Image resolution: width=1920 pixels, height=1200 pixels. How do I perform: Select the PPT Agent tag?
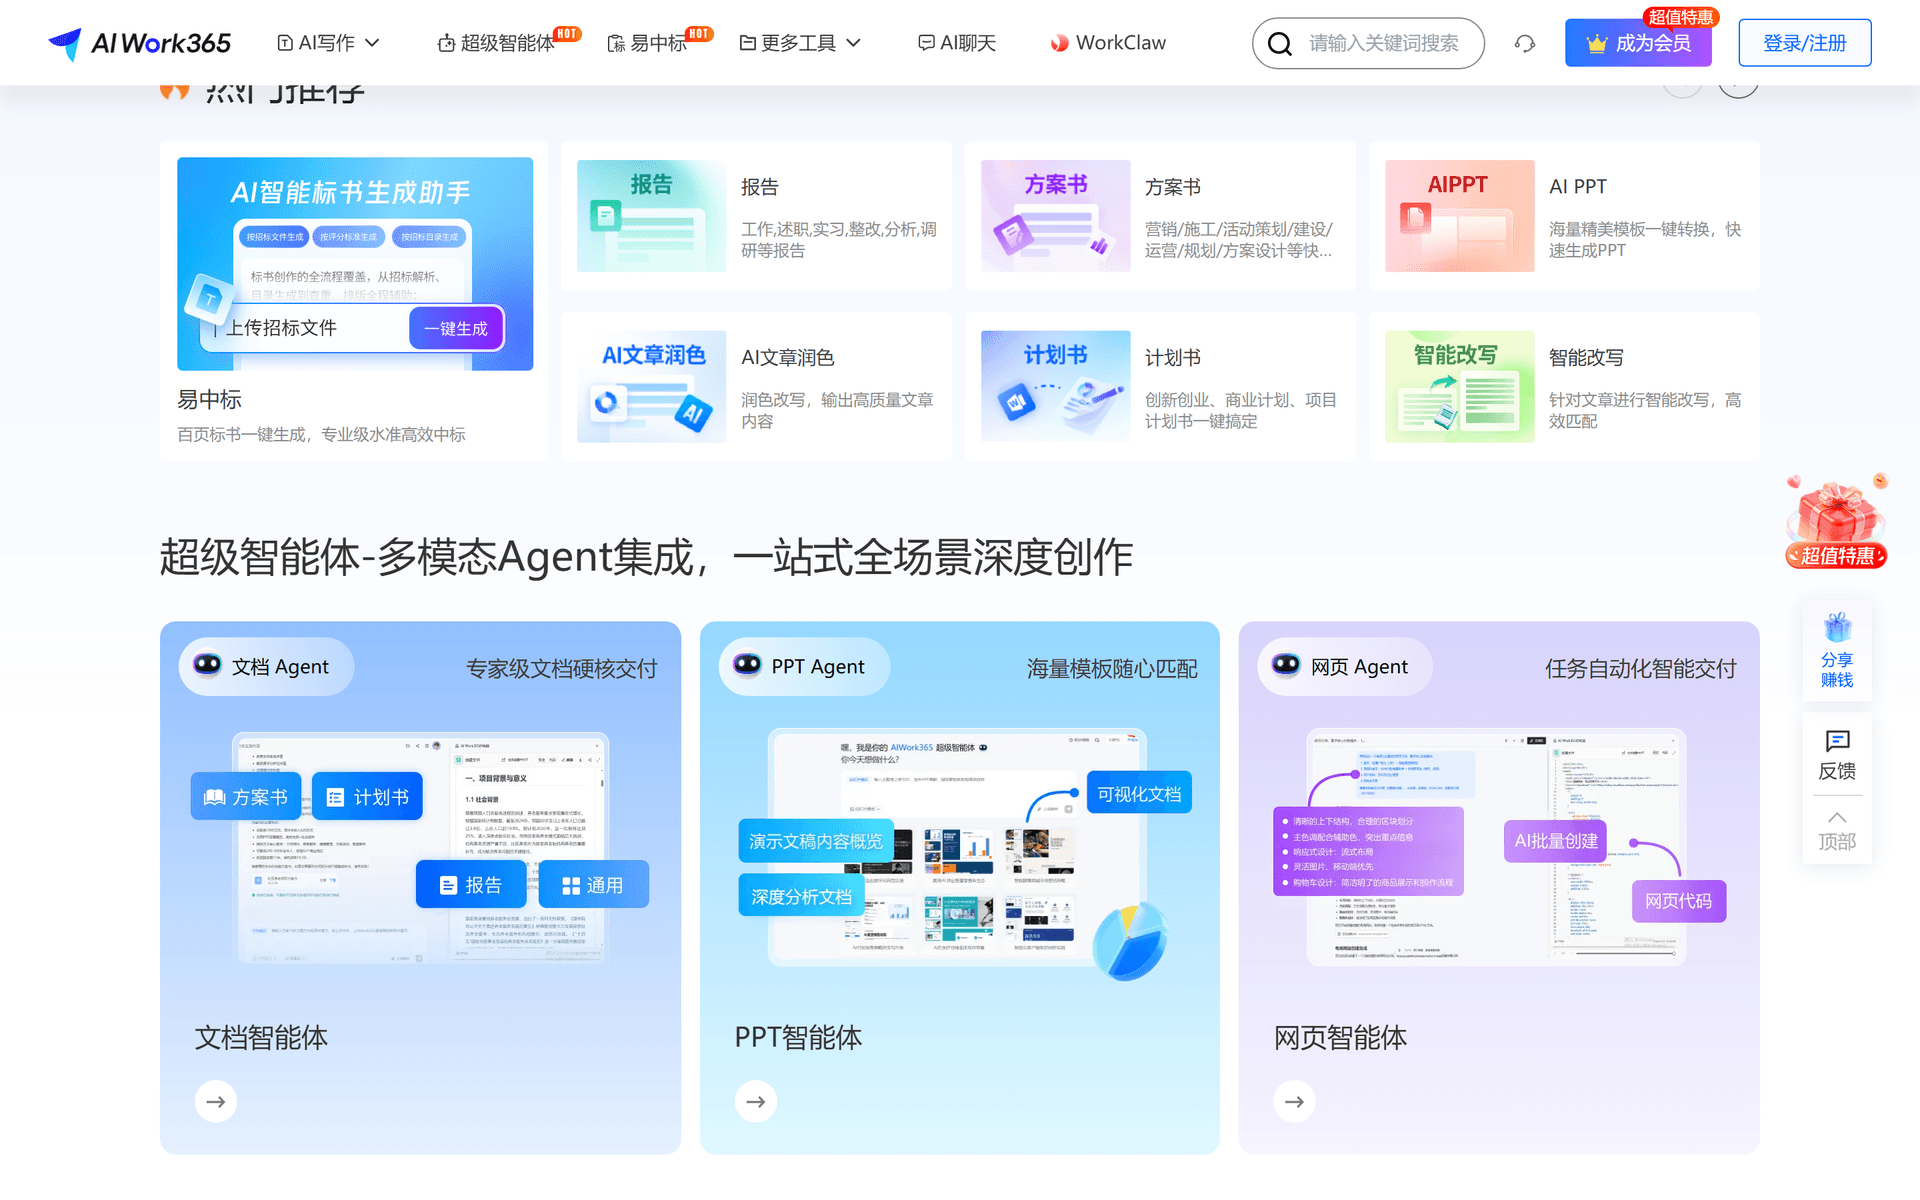803,667
